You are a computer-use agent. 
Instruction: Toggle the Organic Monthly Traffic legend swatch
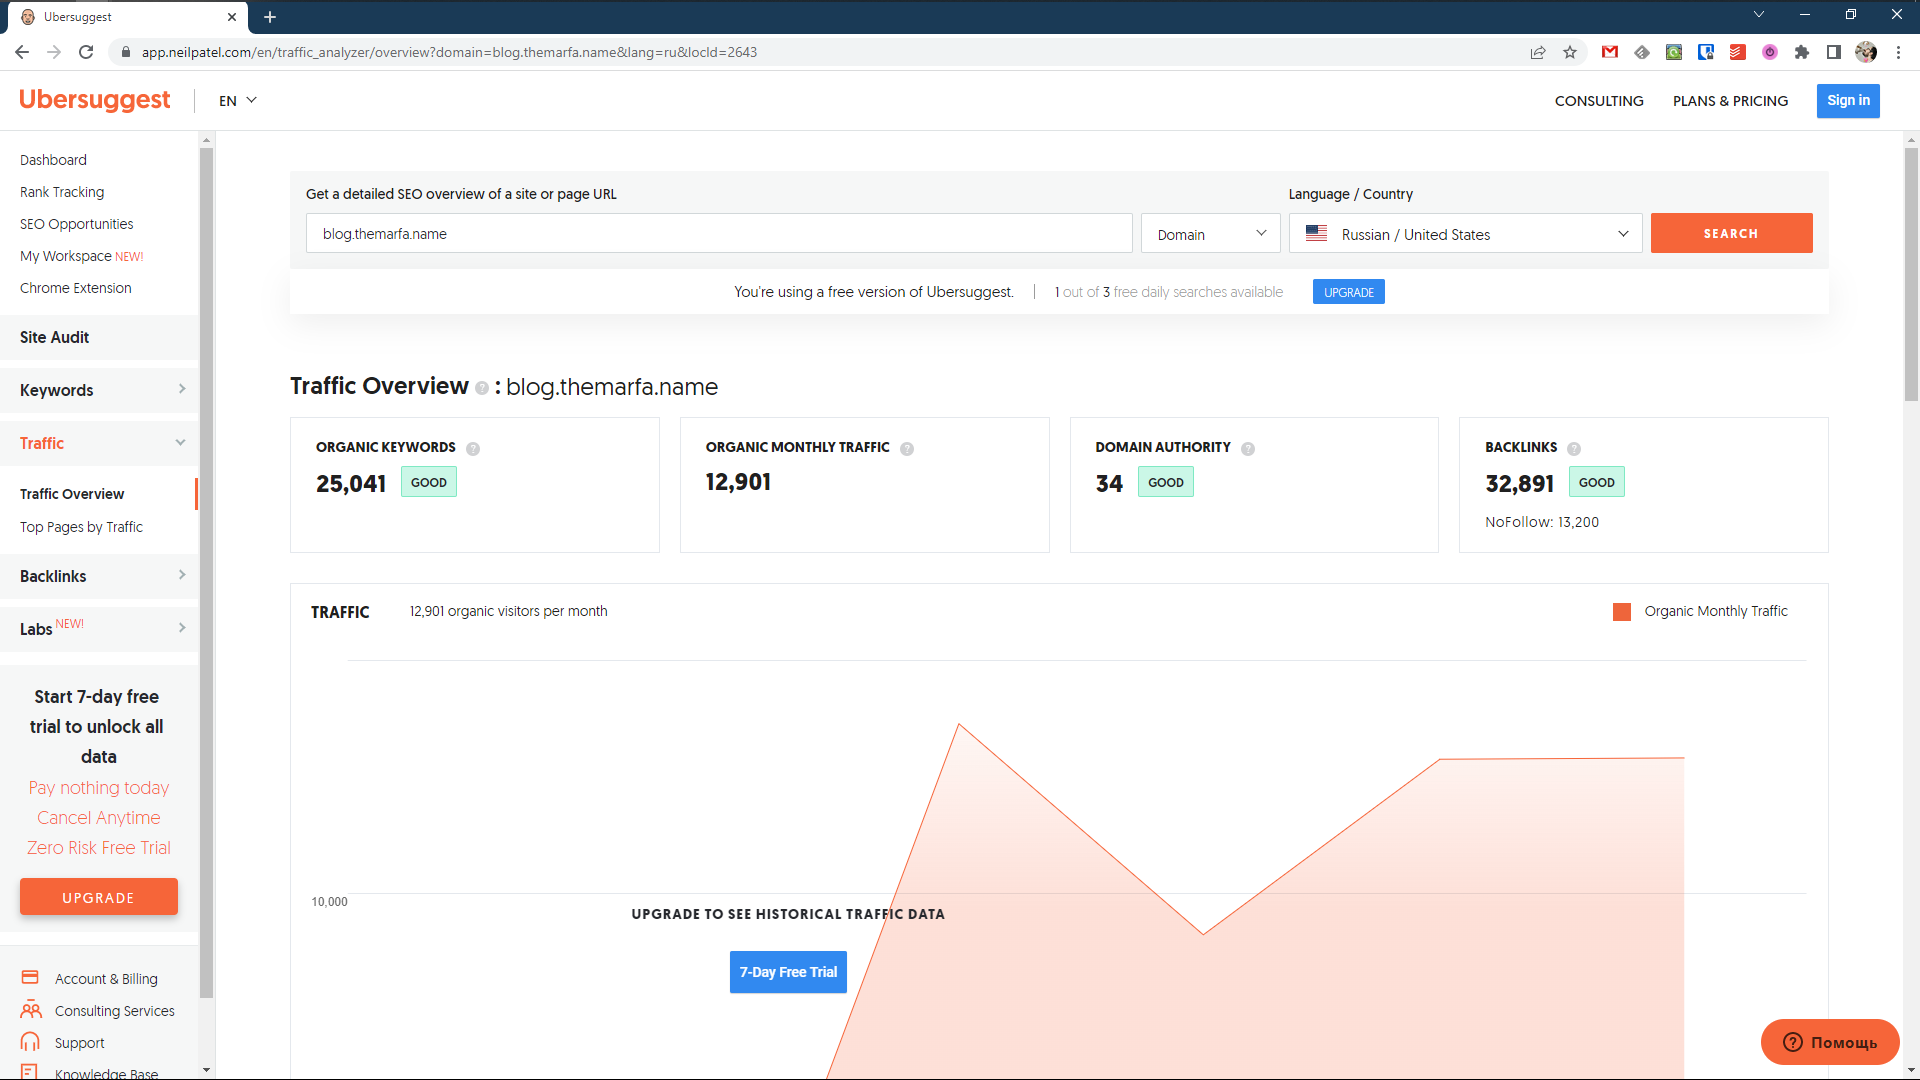1622,612
